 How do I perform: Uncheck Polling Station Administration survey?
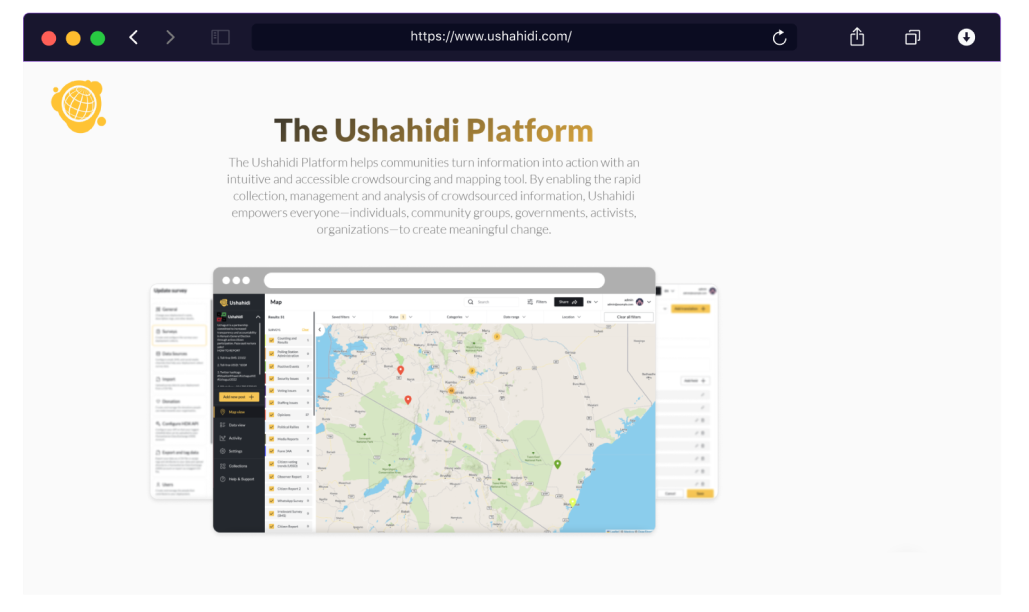(272, 354)
